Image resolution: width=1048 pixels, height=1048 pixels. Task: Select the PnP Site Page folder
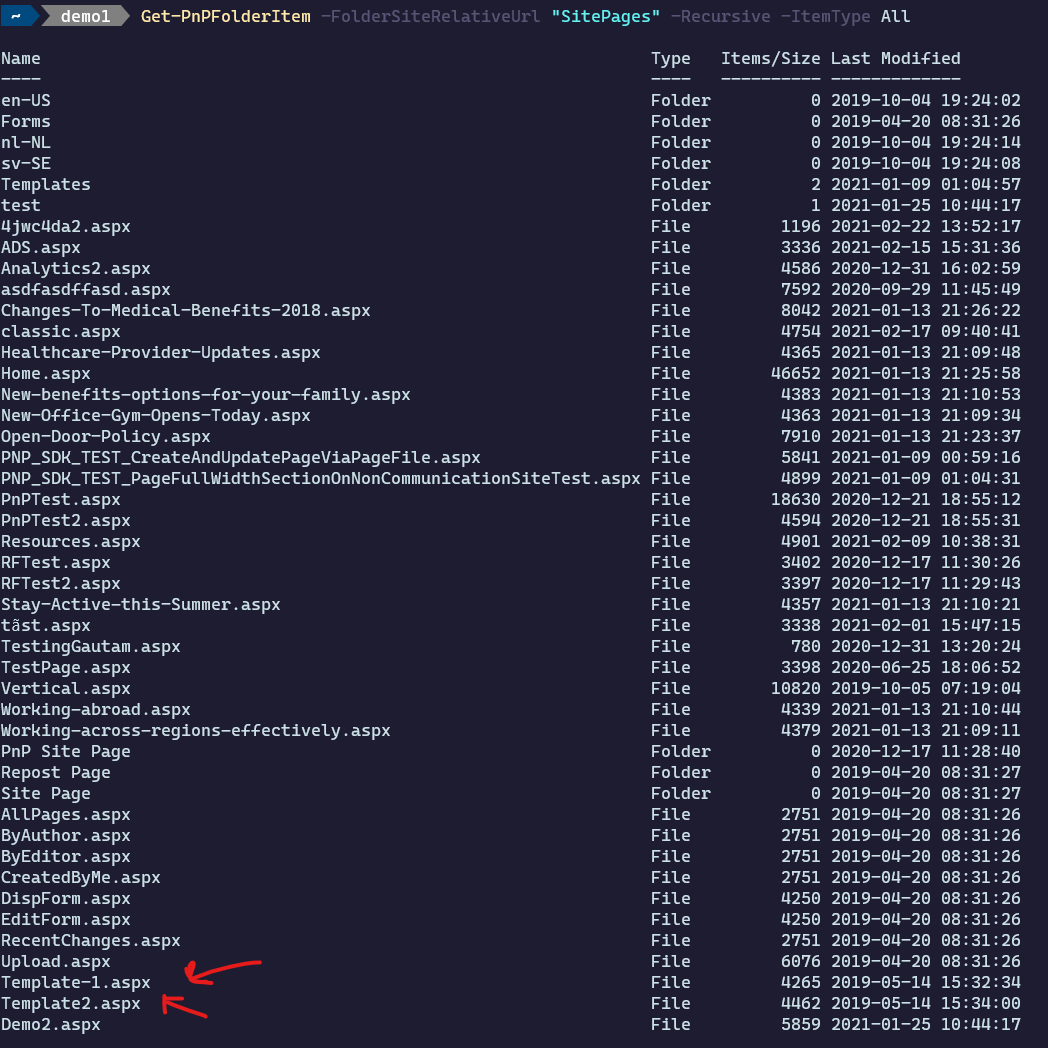(66, 752)
